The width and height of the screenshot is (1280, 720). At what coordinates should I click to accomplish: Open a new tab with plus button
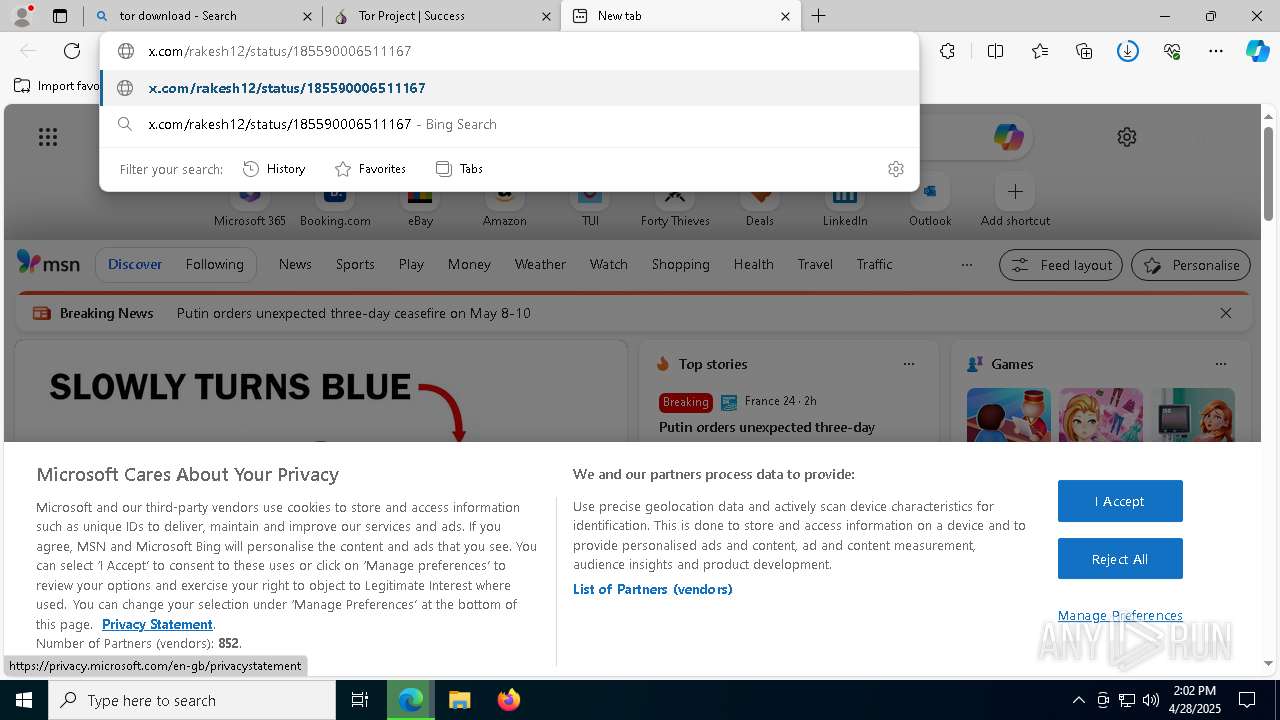[818, 16]
